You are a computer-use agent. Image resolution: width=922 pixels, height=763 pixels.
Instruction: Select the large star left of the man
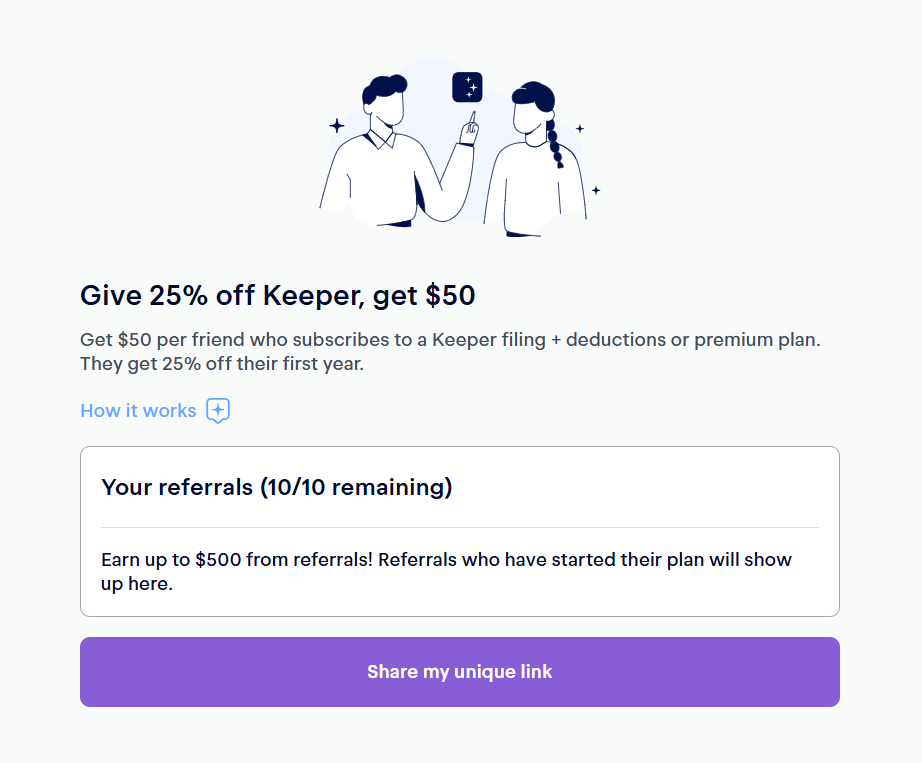(x=337, y=126)
